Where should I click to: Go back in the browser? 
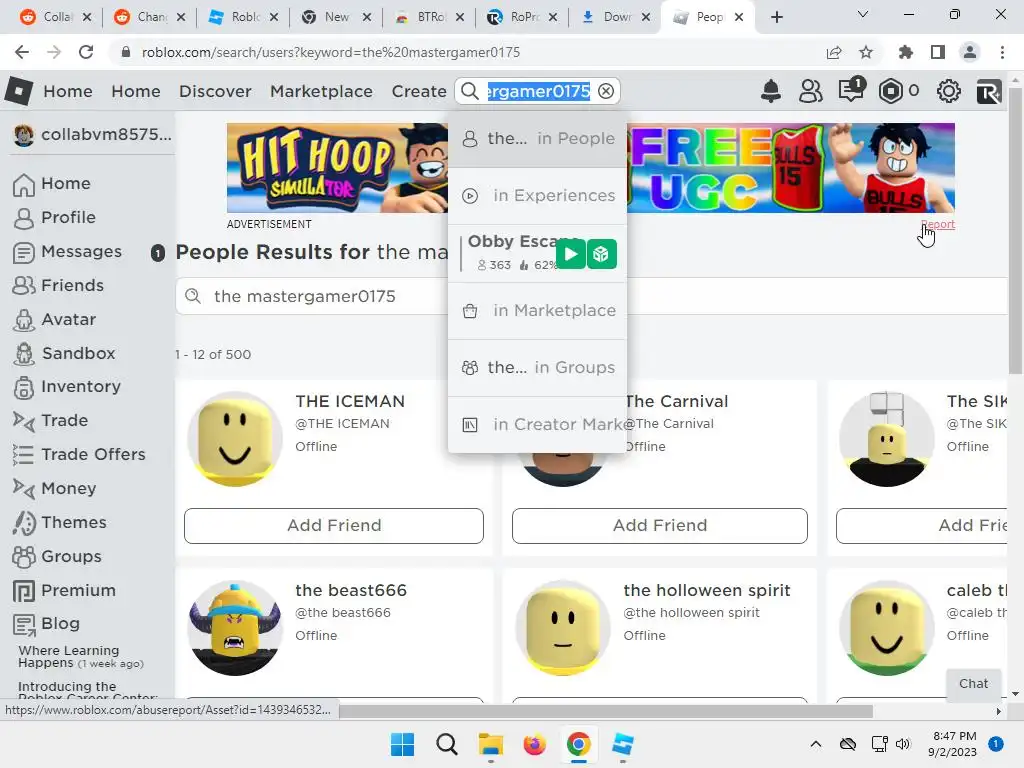point(22,52)
